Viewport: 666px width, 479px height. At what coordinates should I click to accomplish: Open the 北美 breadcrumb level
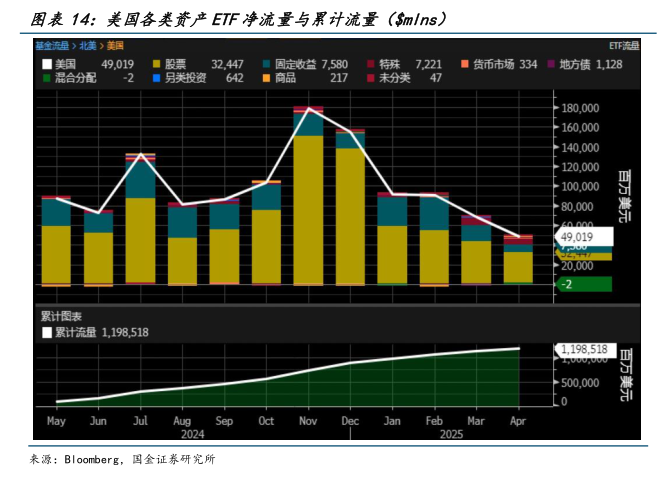pyautogui.click(x=88, y=46)
